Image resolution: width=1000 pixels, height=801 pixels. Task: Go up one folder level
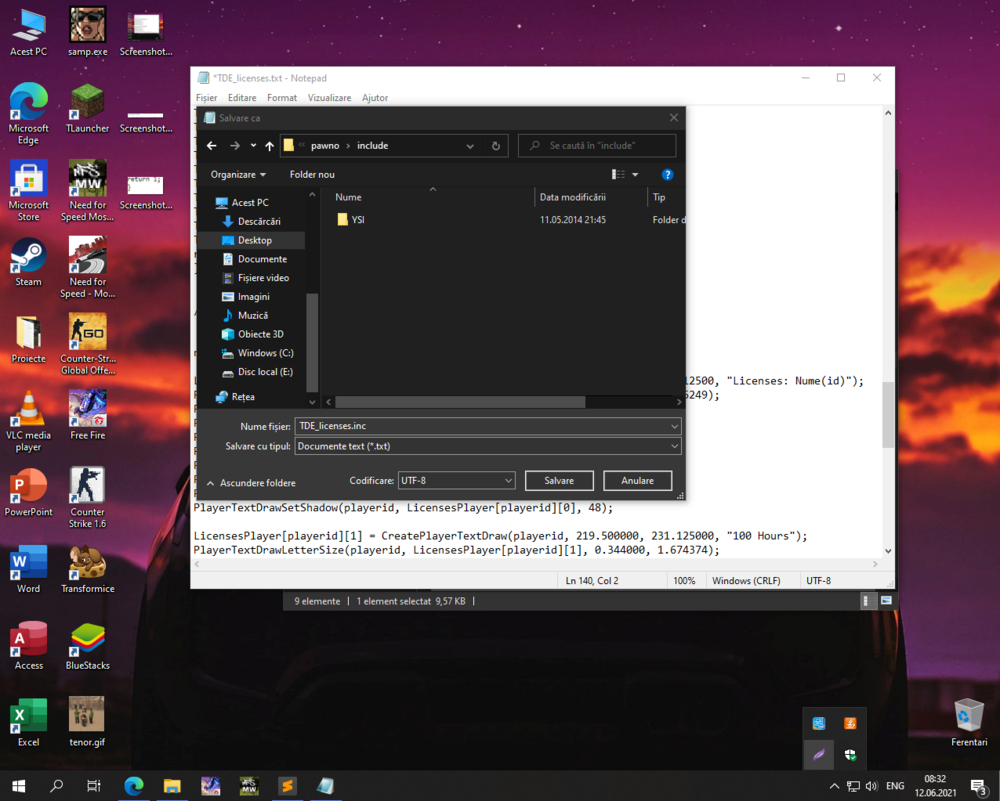270,146
